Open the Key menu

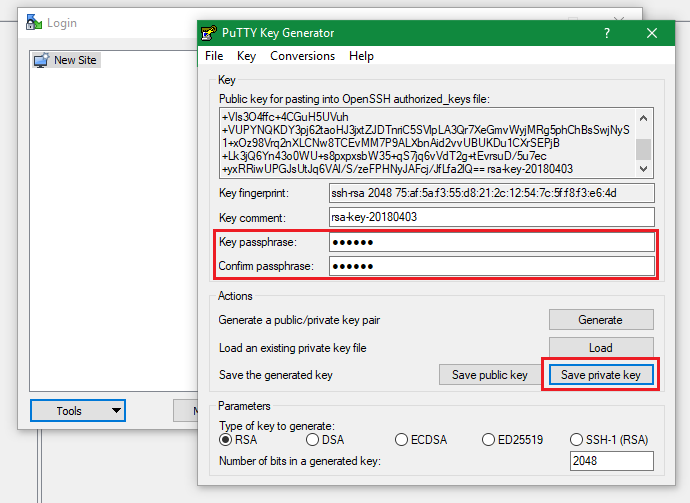coord(246,56)
